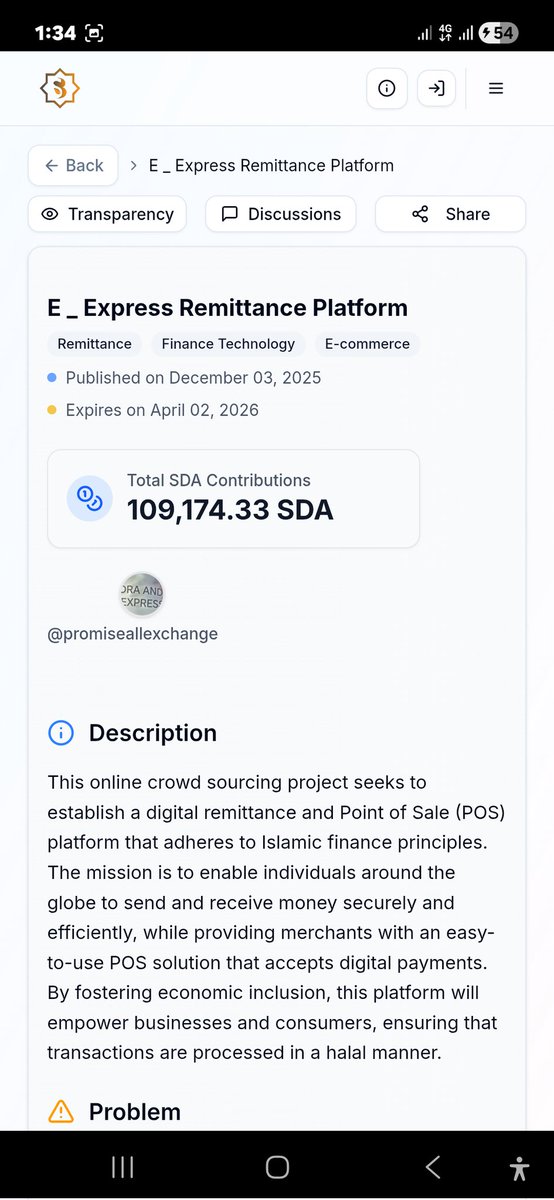This screenshot has height=1200, width=554.
Task: Tap the accessibility figure icon
Action: [519, 1168]
